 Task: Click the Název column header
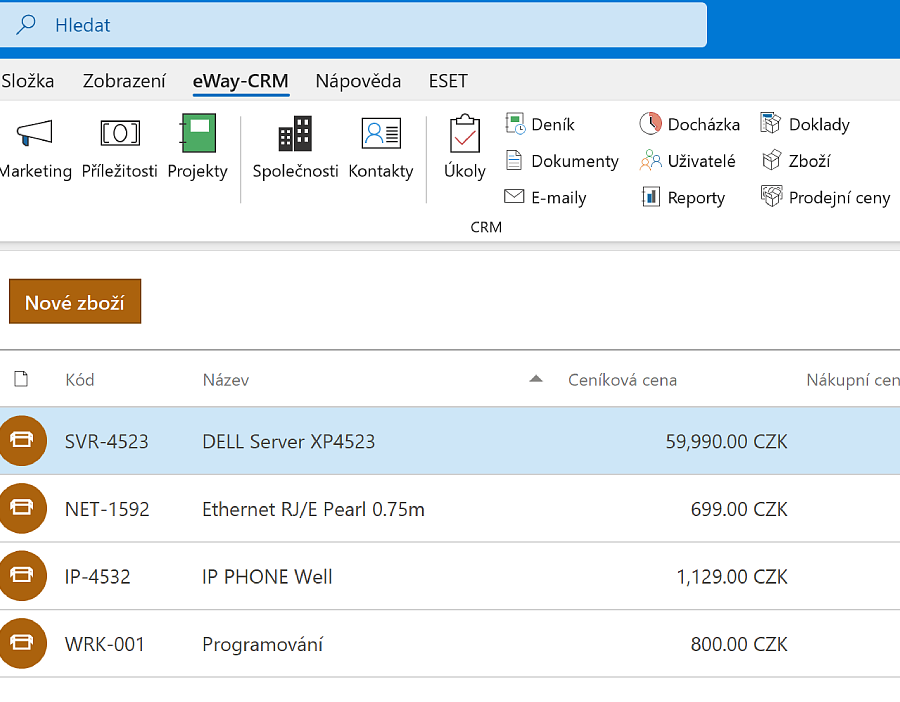pos(226,380)
